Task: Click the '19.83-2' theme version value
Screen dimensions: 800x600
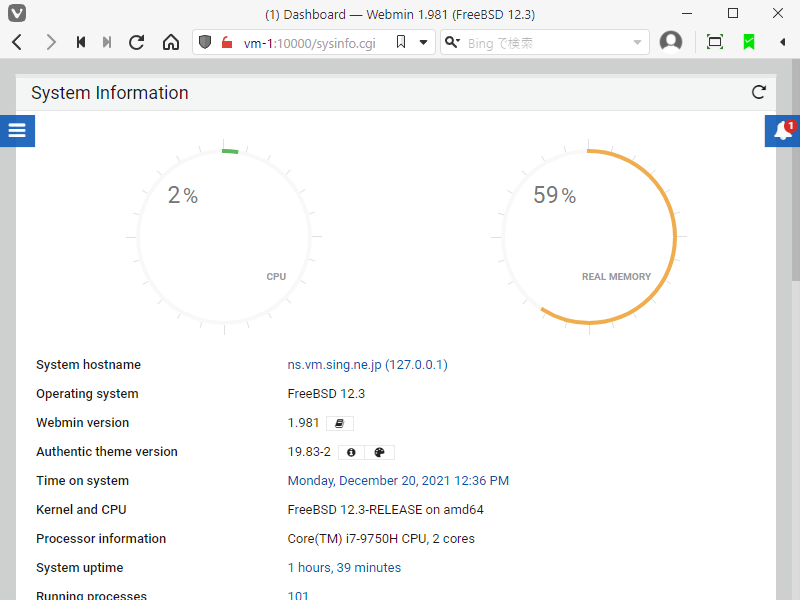Action: (x=309, y=452)
